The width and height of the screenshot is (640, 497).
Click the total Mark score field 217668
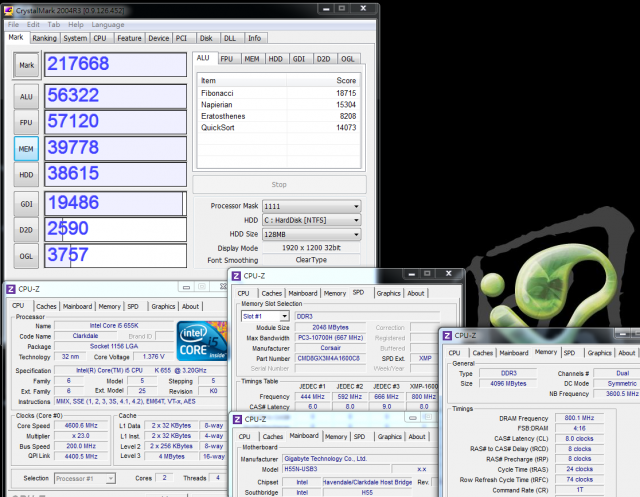click(x=116, y=64)
